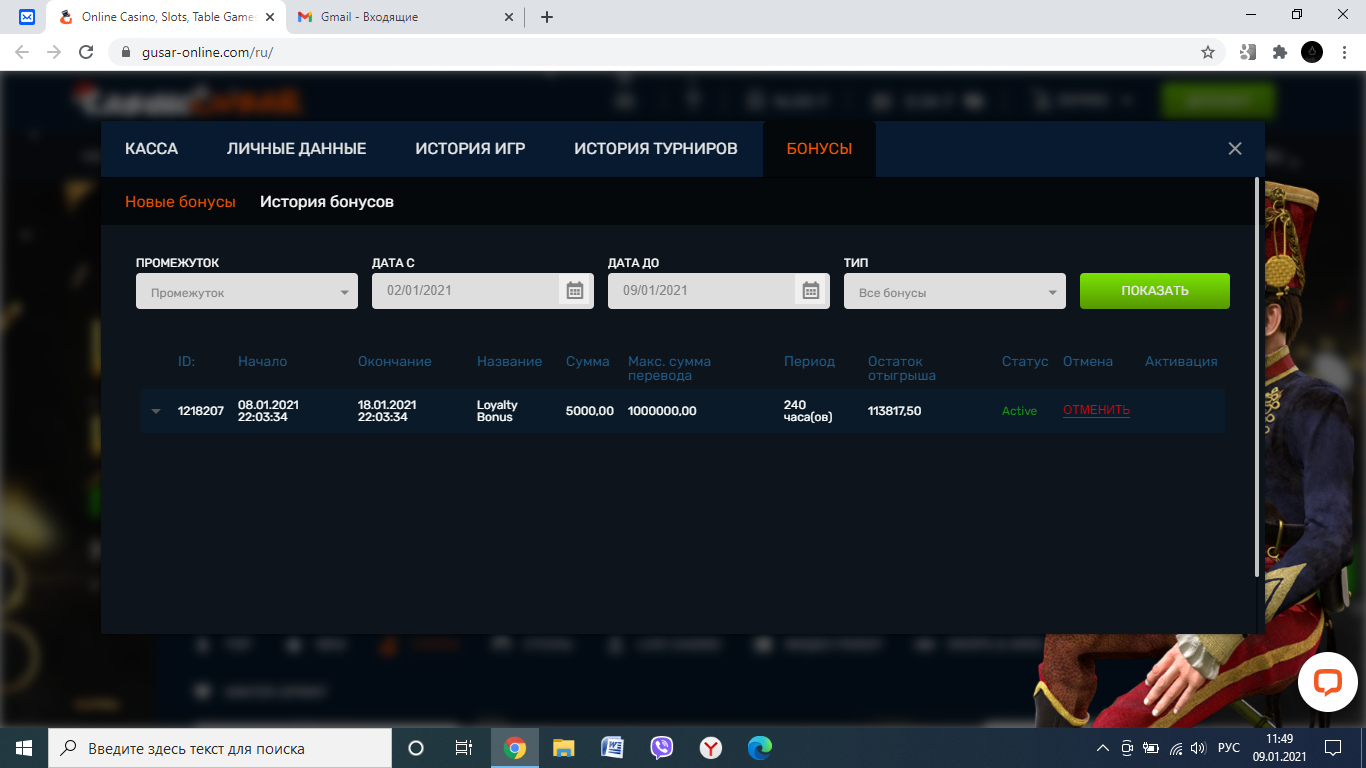Image resolution: width=1366 pixels, height=768 pixels.
Task: Open Microsoft Word from the taskbar
Action: [612, 748]
